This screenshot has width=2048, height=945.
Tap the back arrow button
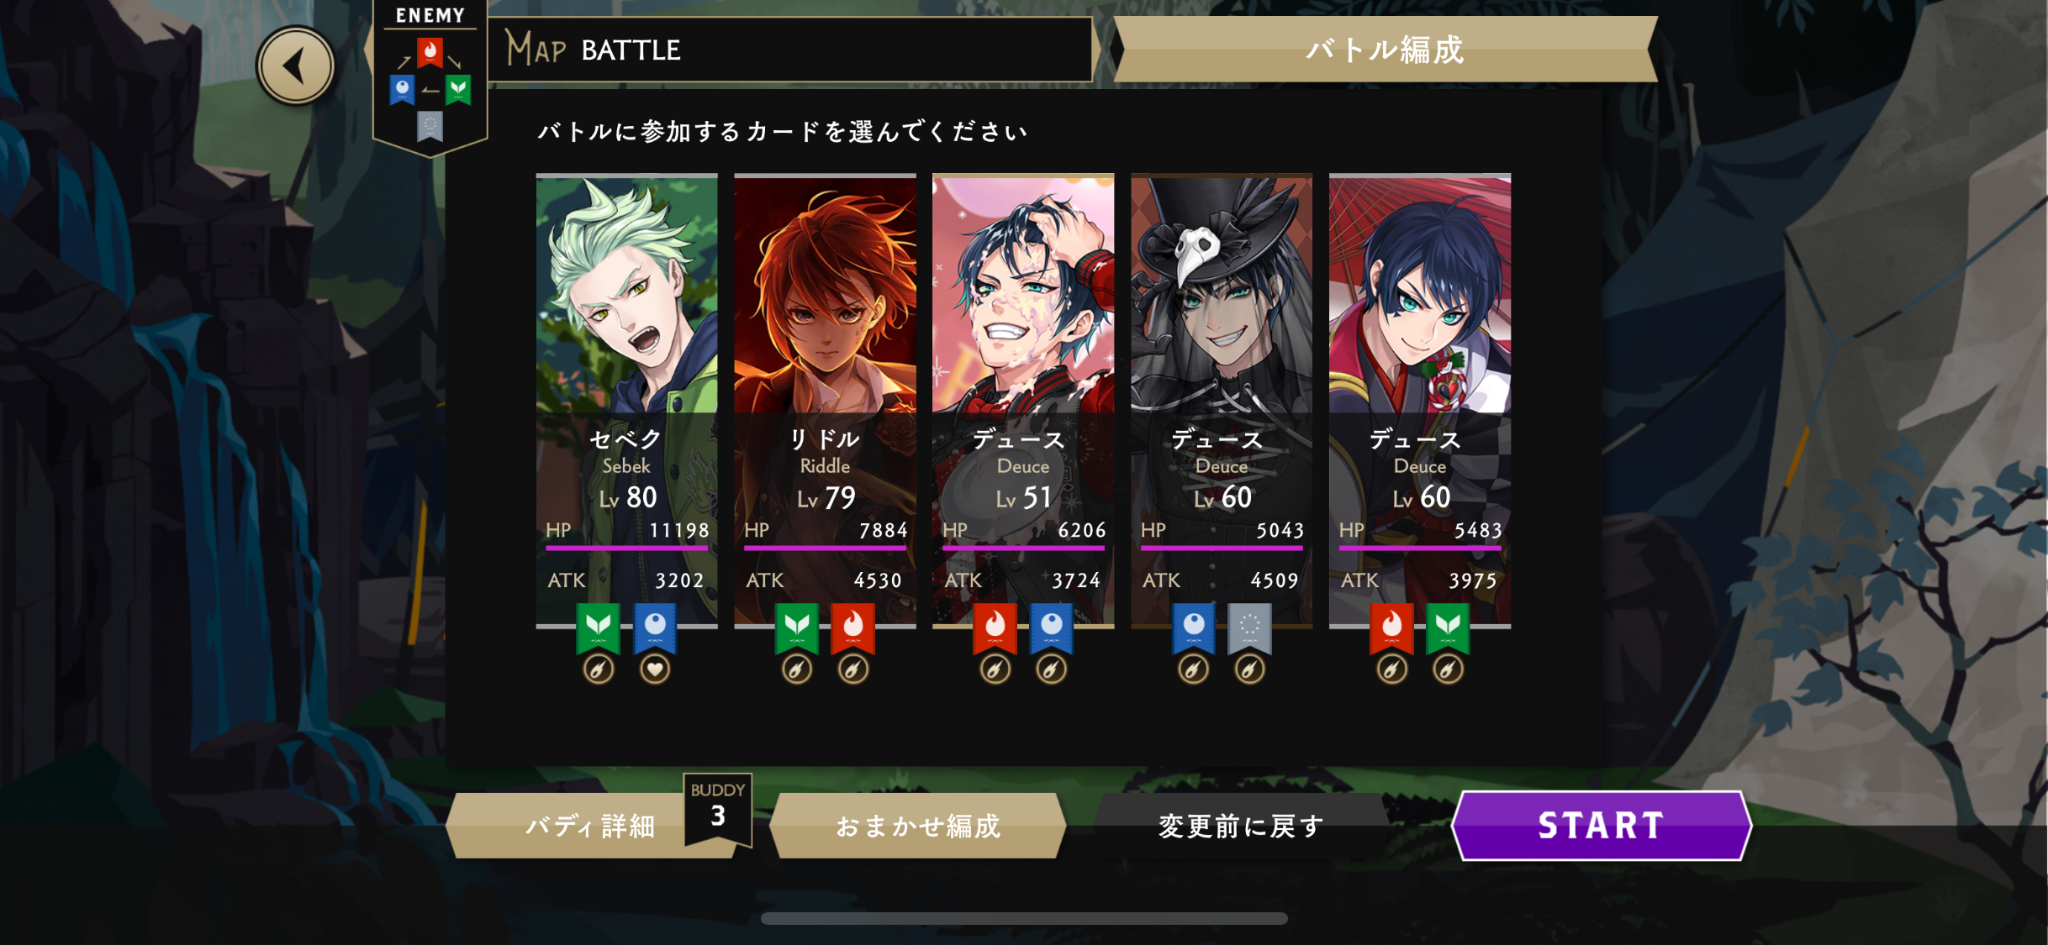(x=295, y=66)
